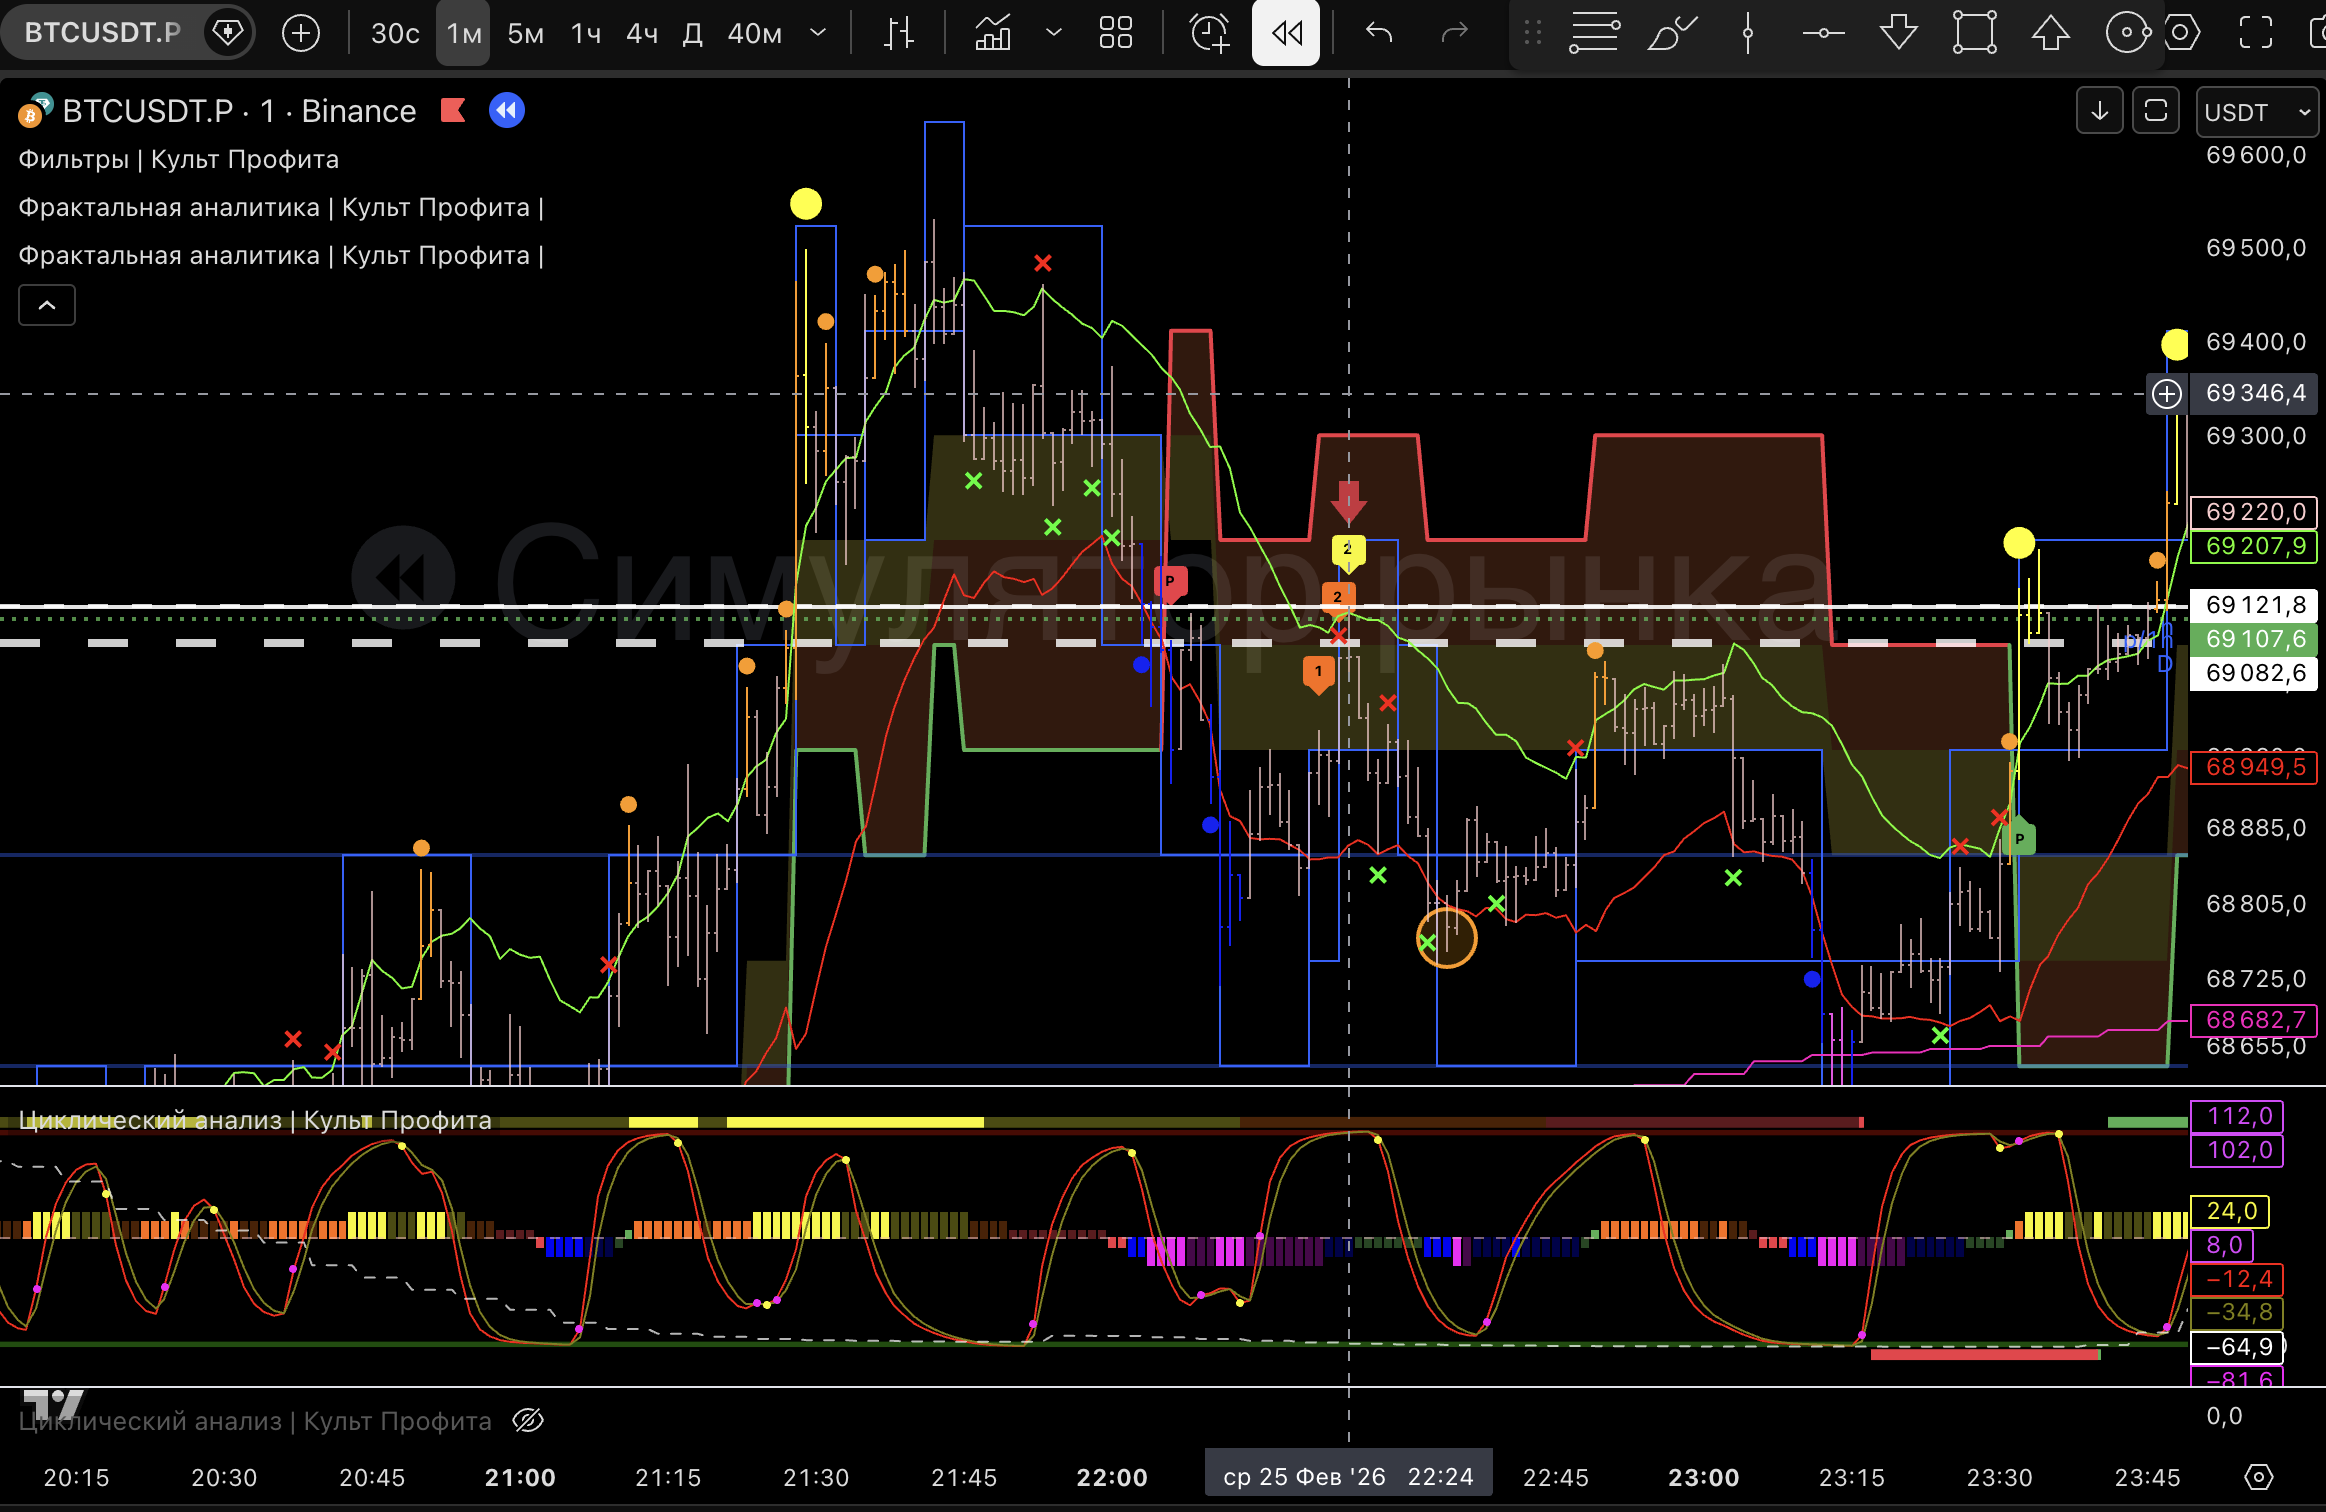The width and height of the screenshot is (2326, 1512).
Task: Switch to the 4ч timeframe
Action: tap(642, 34)
